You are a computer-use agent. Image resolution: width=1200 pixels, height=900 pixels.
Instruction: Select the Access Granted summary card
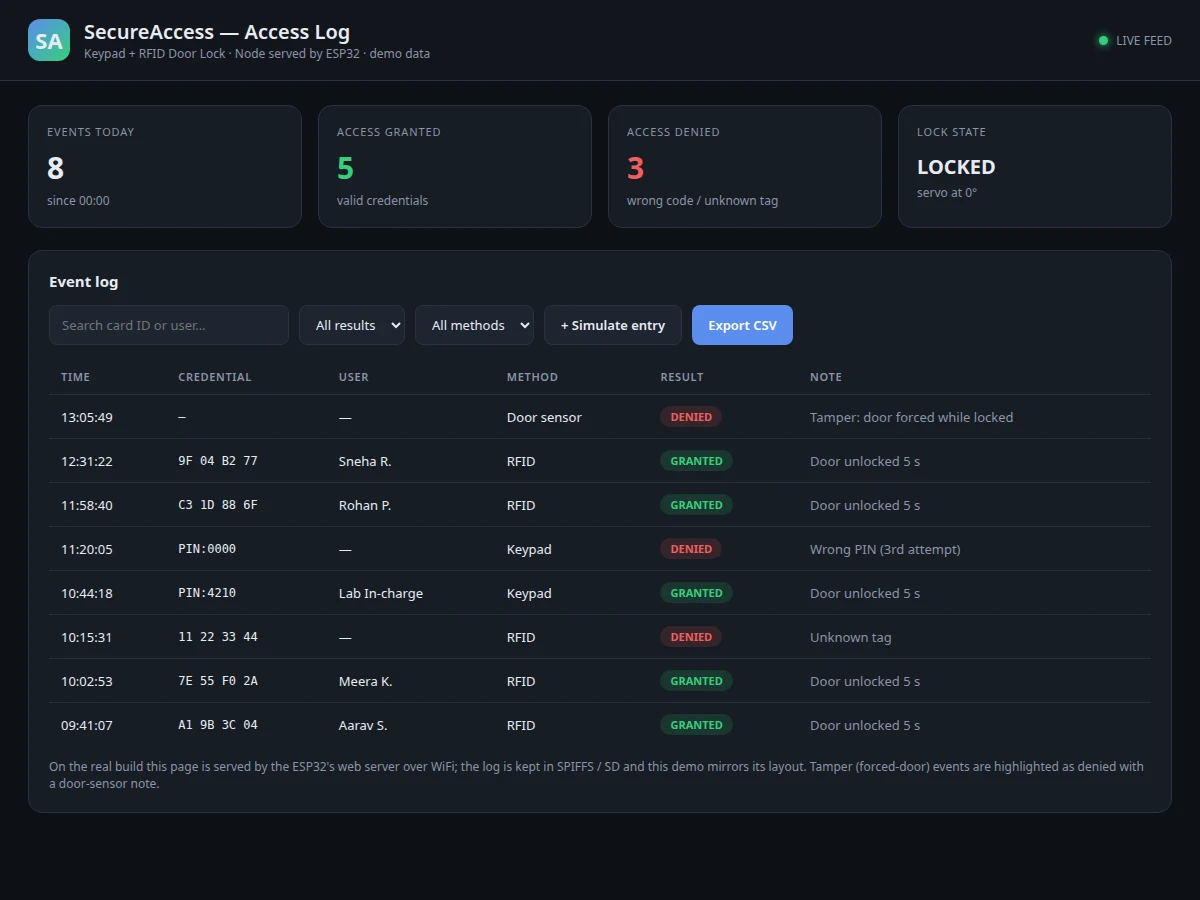(455, 167)
